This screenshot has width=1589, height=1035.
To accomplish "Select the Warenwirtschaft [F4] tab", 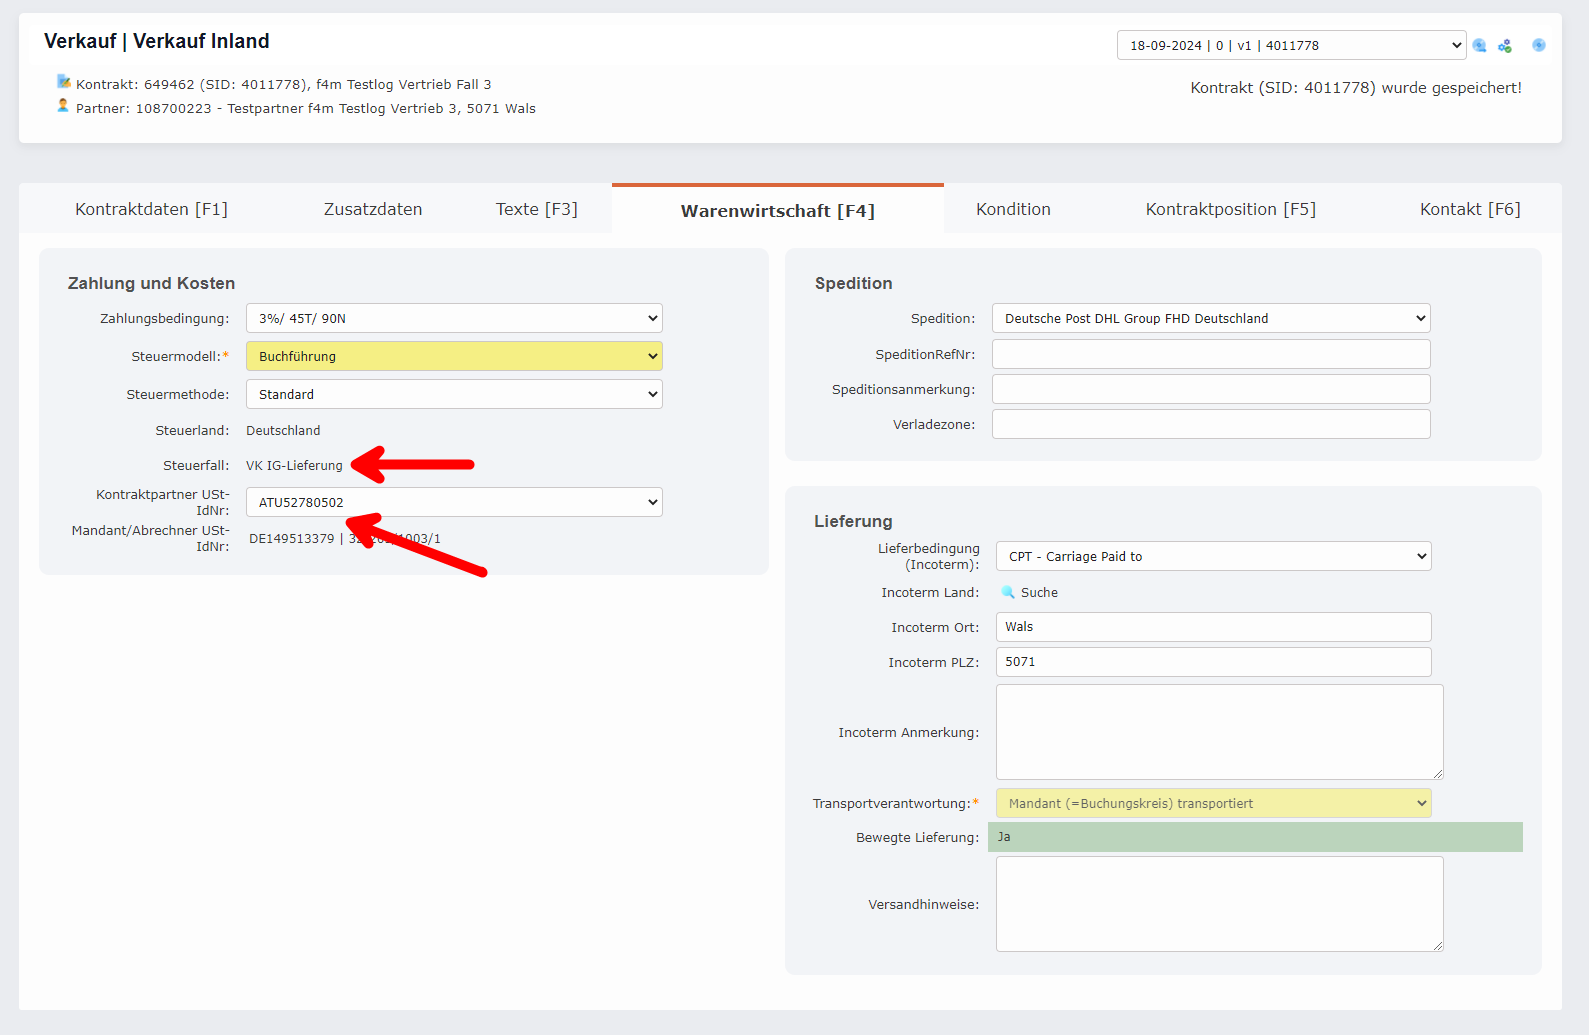I will [778, 210].
